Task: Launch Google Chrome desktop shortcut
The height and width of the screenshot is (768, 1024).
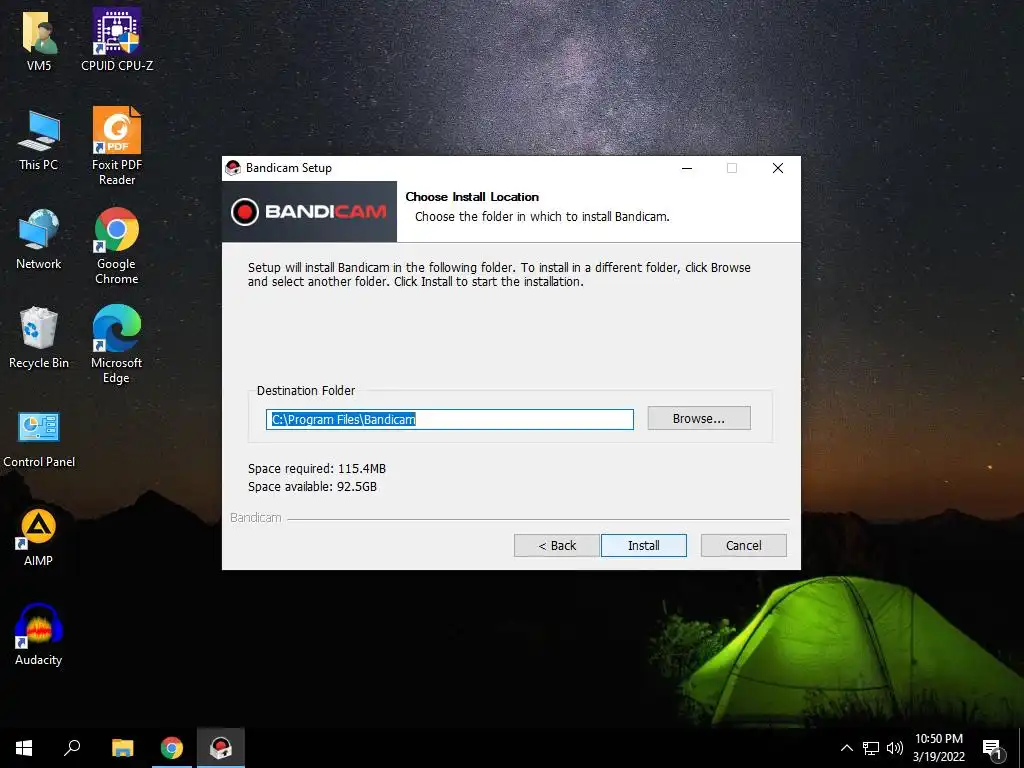Action: [117, 246]
